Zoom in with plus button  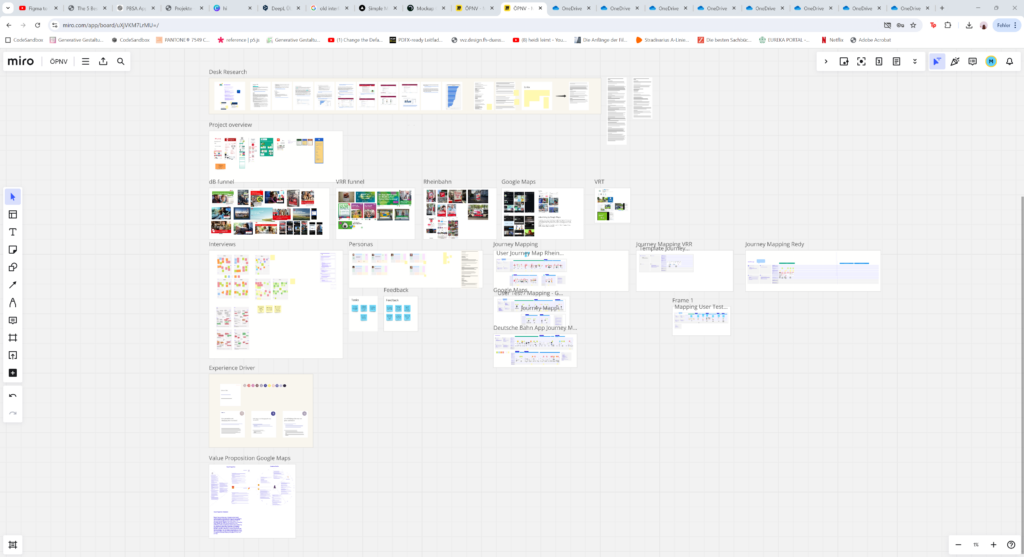993,545
